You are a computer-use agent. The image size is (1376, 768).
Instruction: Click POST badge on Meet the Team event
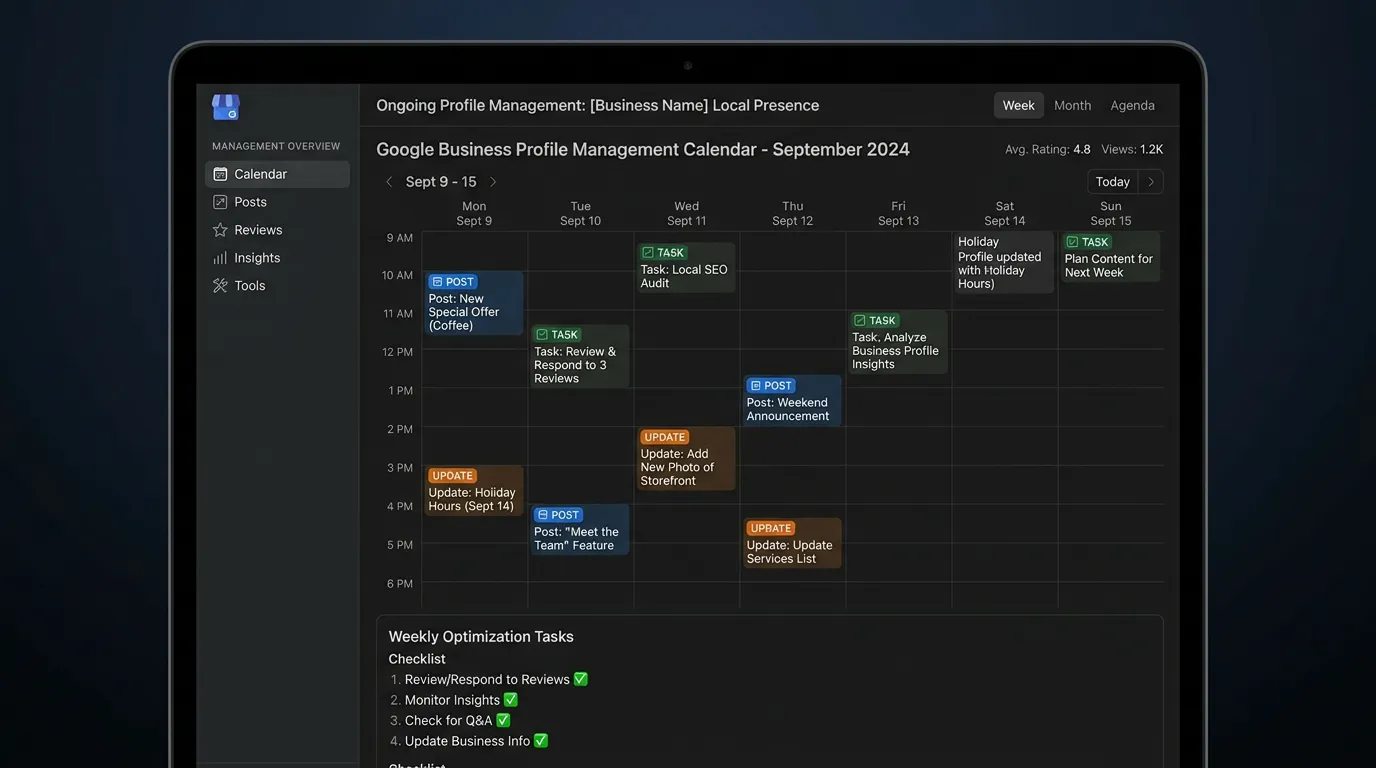coord(558,515)
